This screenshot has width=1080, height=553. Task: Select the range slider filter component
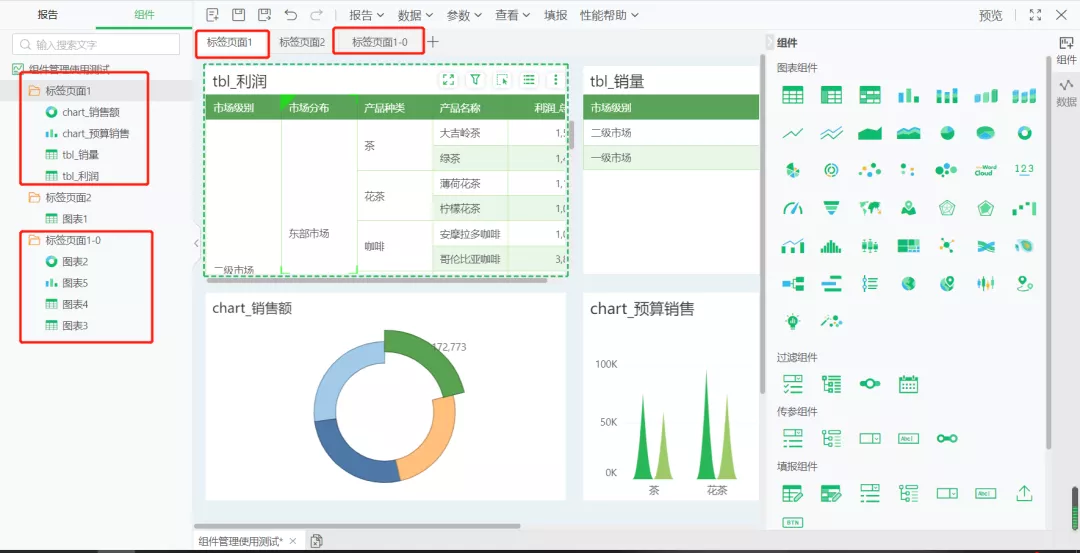click(x=870, y=384)
